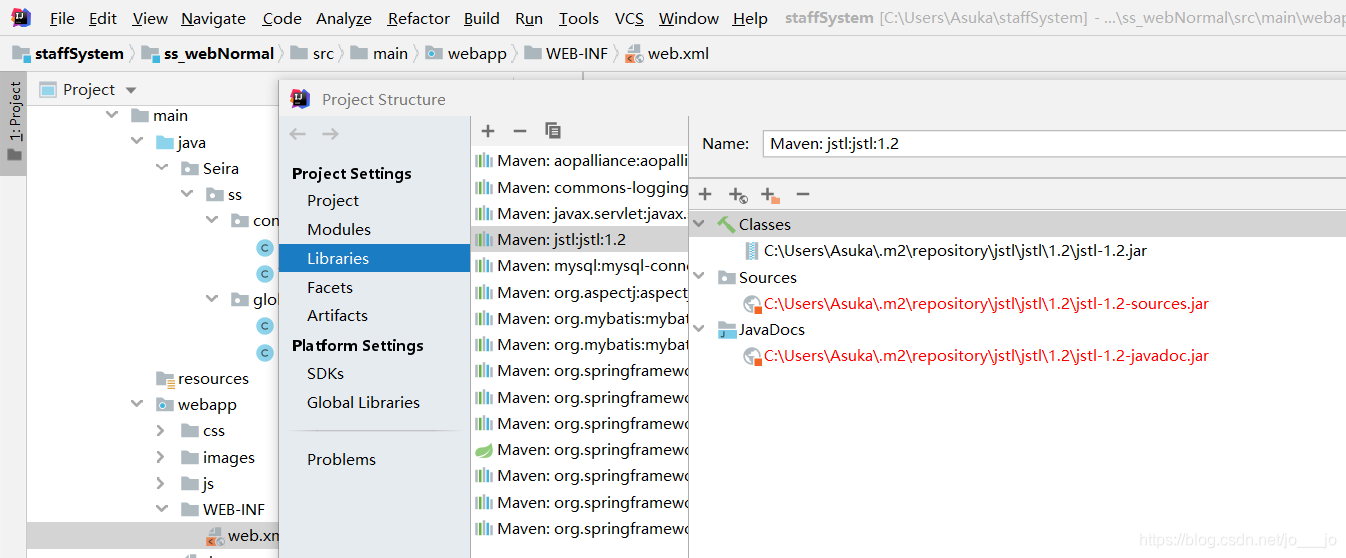Screen dimensions: 1346x558
Task: Select Libraries settings page
Action: click(x=374, y=258)
